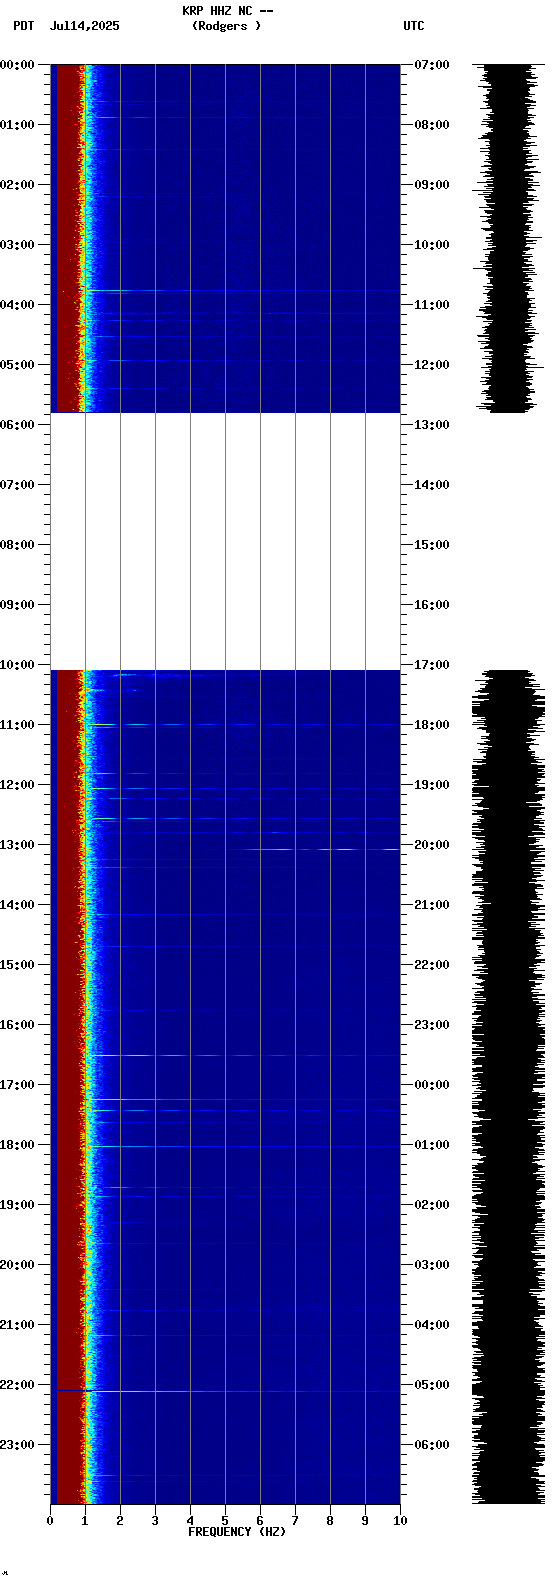This screenshot has width=552, height=1584.
Task: Click the 0 Hz frequency tick label
Action: [x=50, y=1521]
